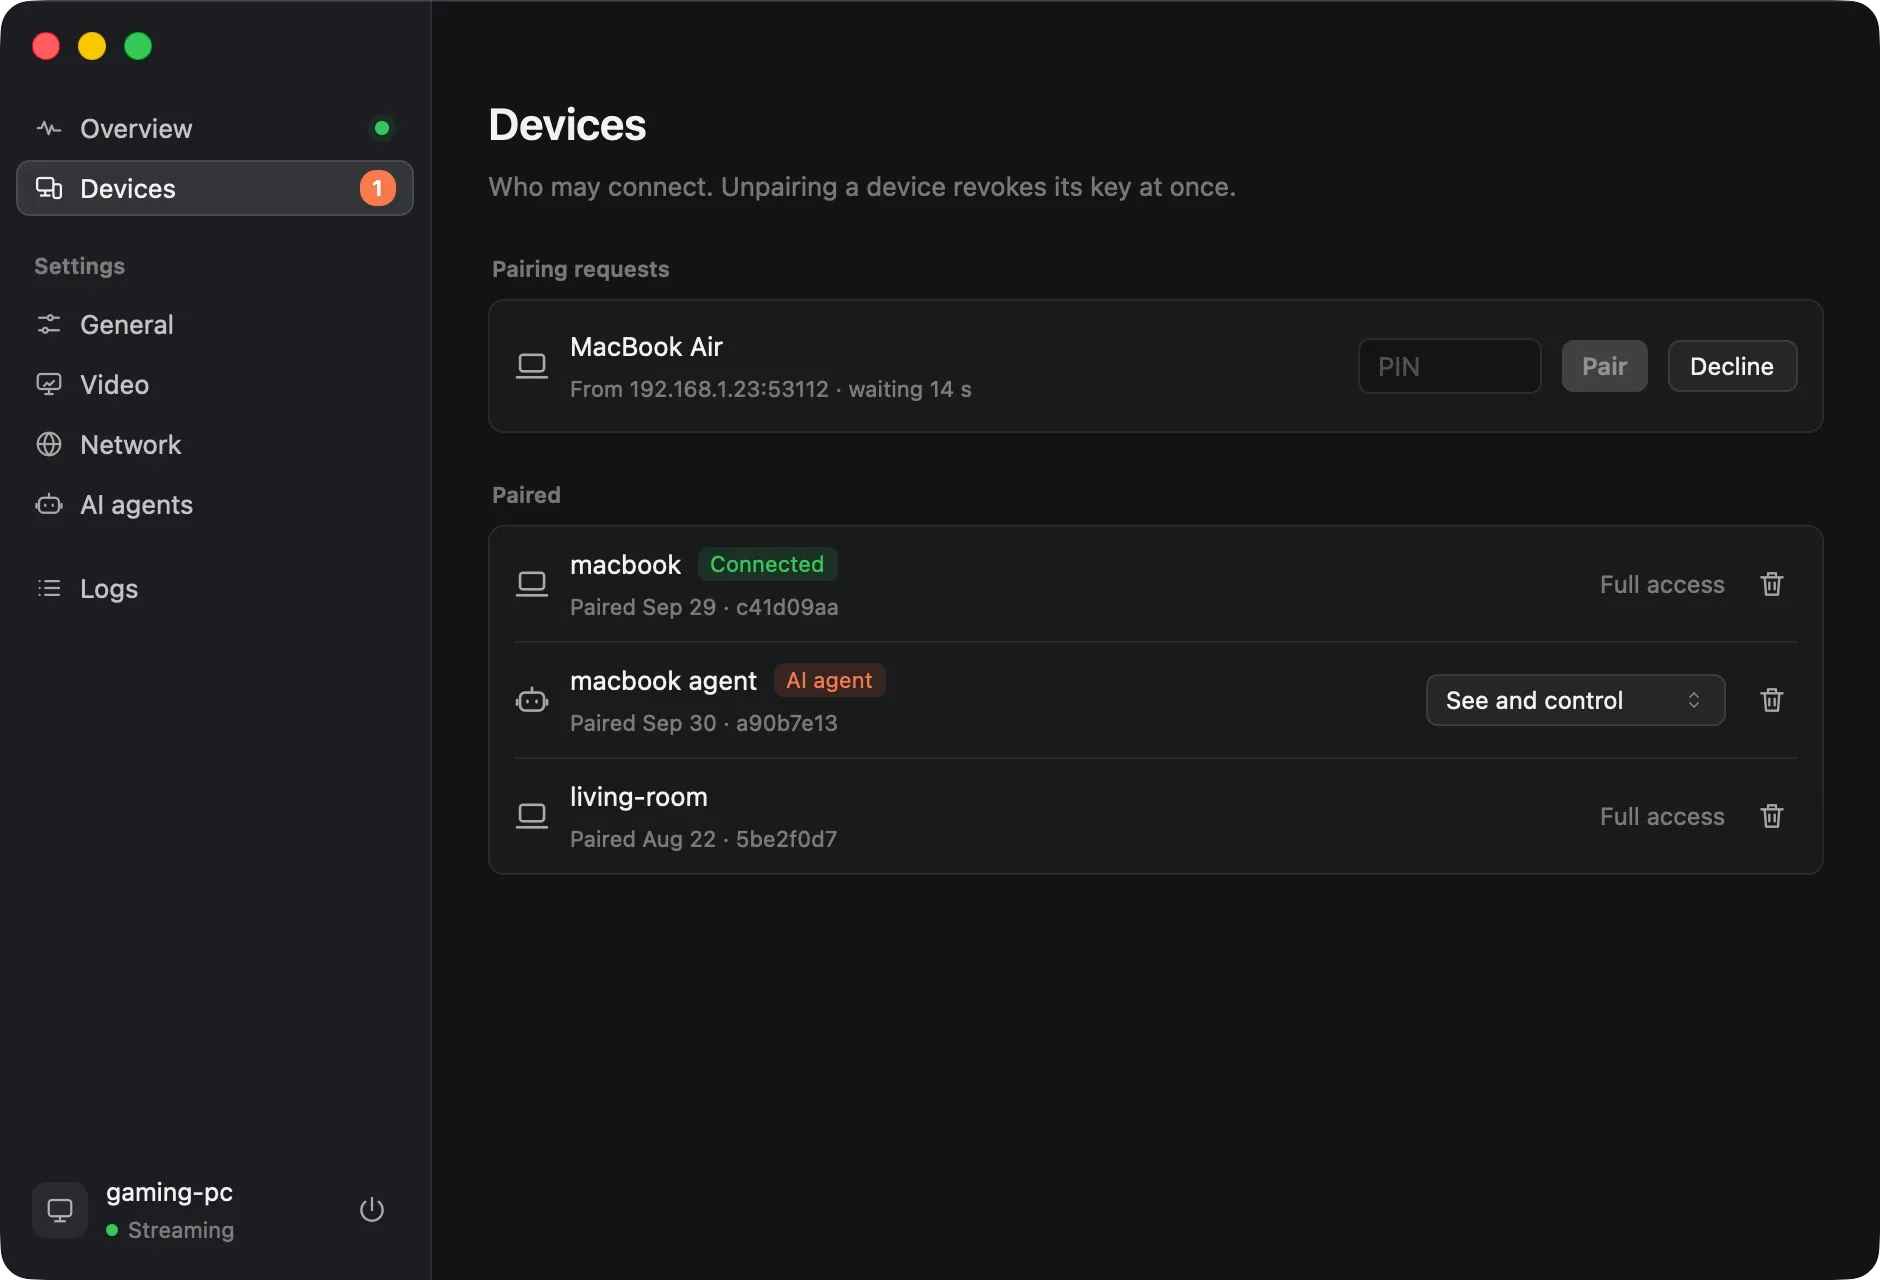1880x1280 pixels.
Task: Click the orange AI agent tag in Paired list
Action: (829, 680)
